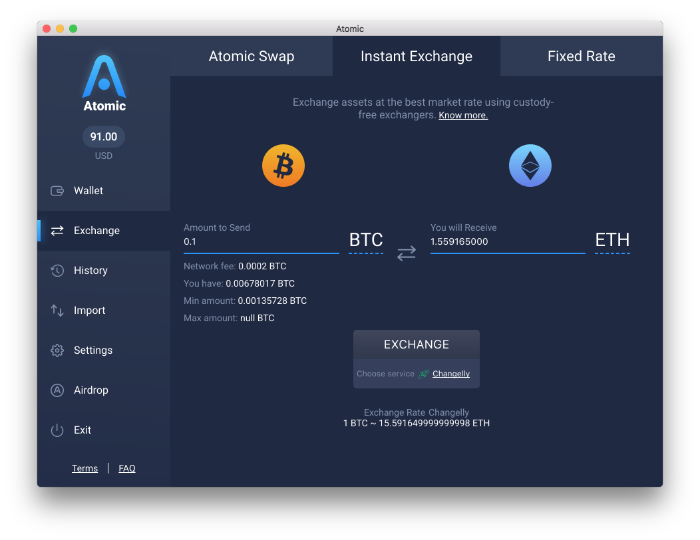Open the Airdrop section

[104, 390]
